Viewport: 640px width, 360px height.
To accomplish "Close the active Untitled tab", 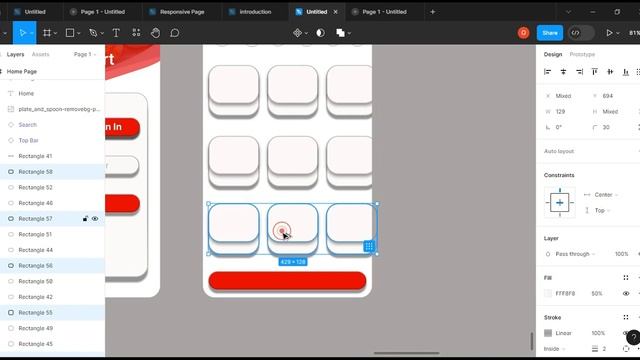I will (336, 12).
